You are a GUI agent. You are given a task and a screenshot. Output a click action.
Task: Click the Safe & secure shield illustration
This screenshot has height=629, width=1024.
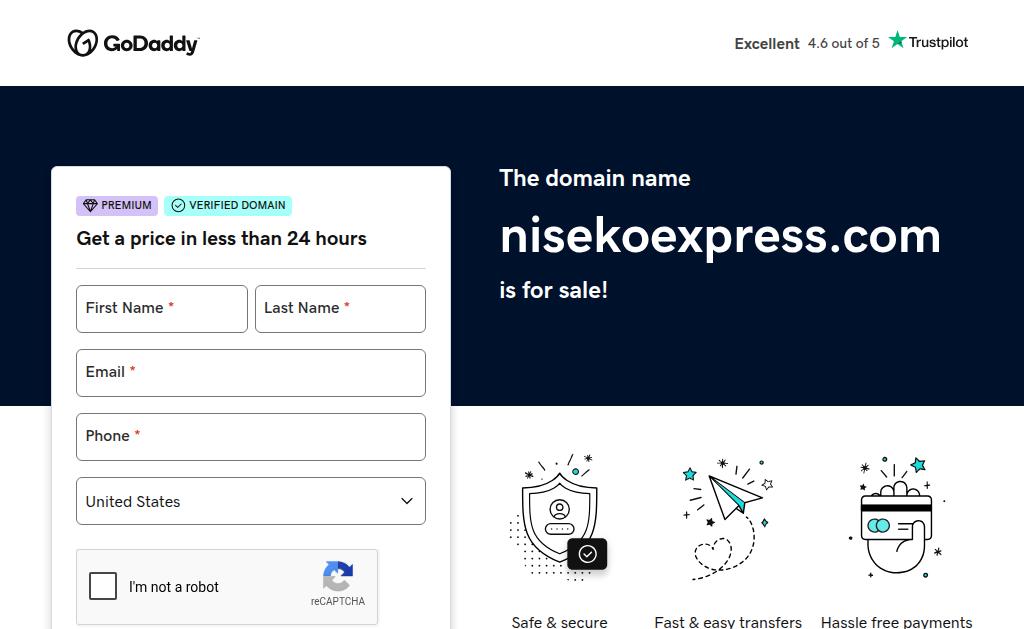(x=558, y=516)
